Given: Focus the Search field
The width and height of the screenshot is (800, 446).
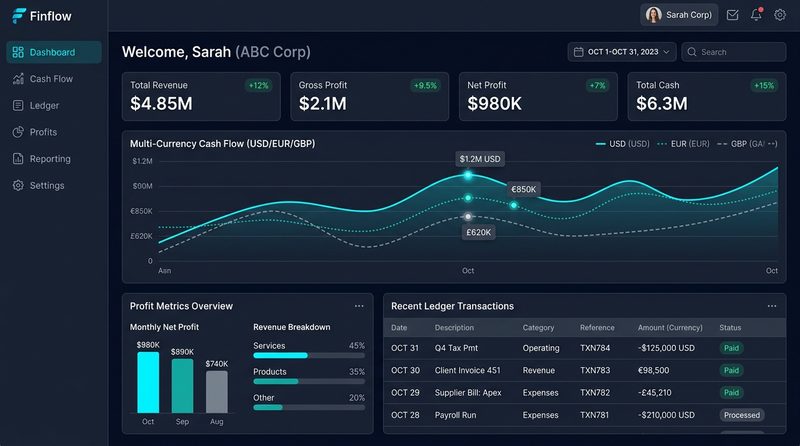Looking at the screenshot, I should click(734, 52).
